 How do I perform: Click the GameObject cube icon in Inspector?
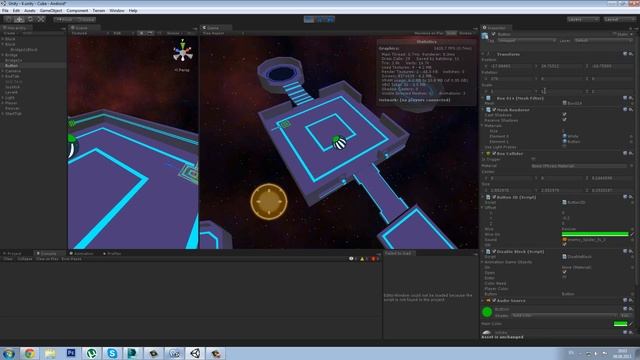[x=485, y=36]
